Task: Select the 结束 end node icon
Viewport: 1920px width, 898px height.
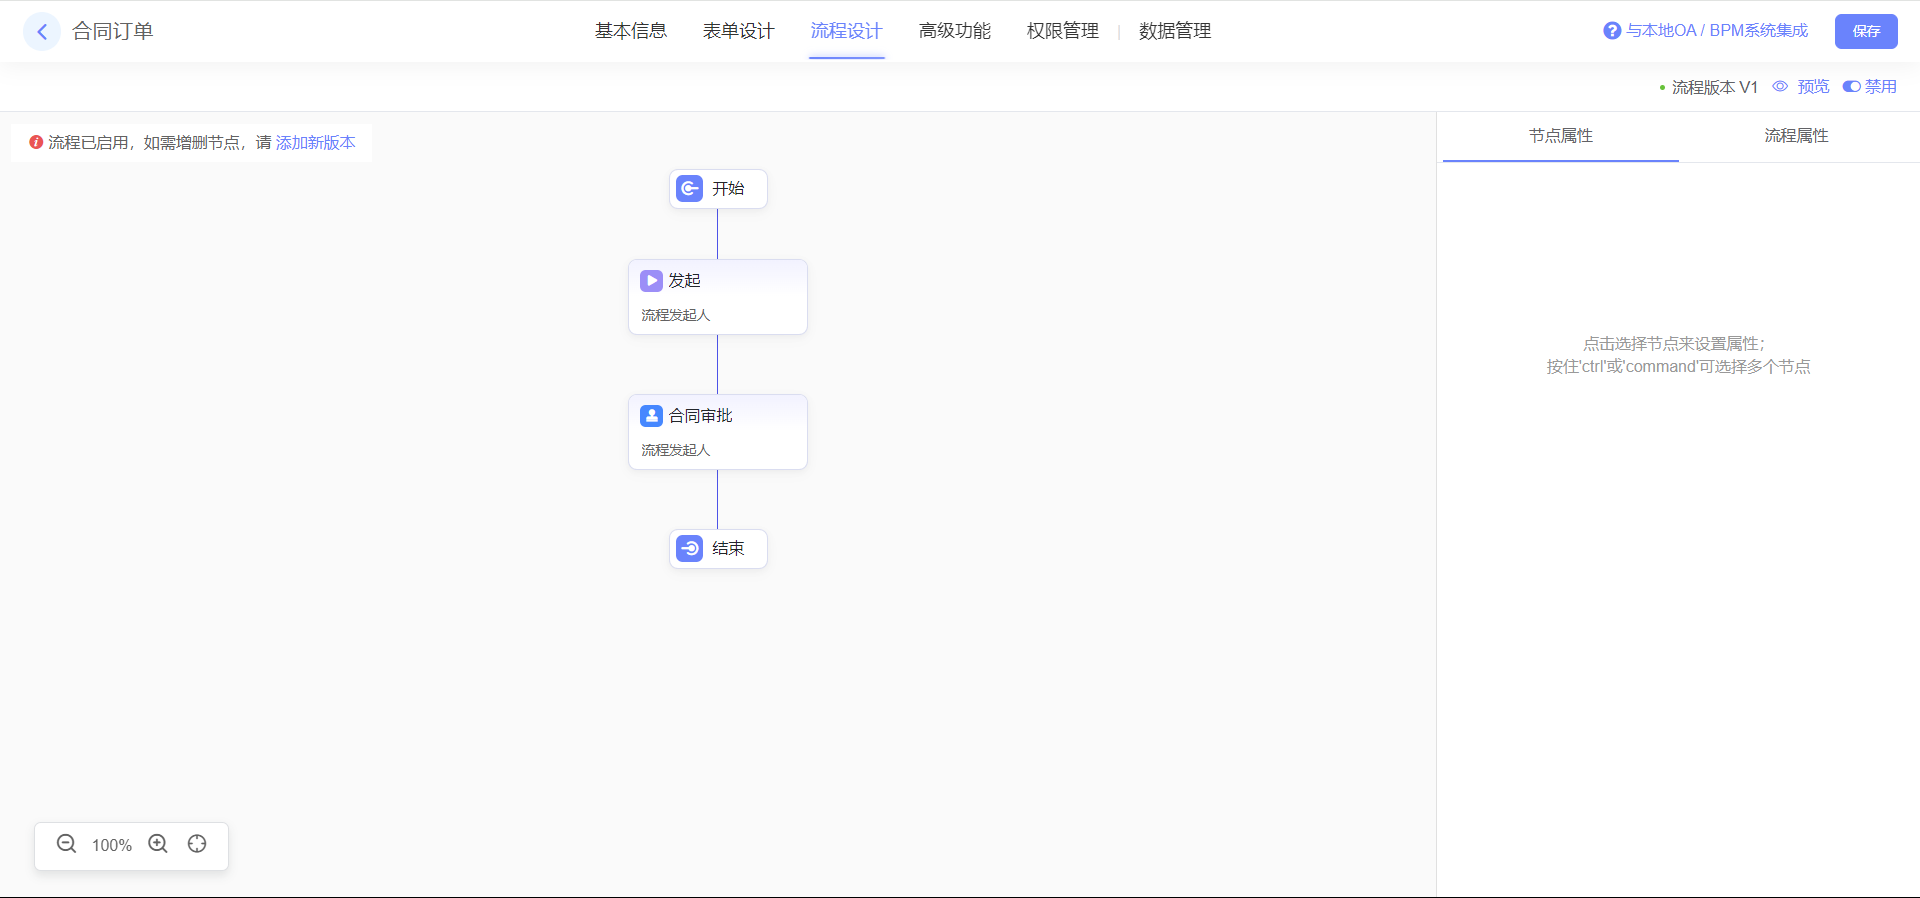Action: point(689,549)
